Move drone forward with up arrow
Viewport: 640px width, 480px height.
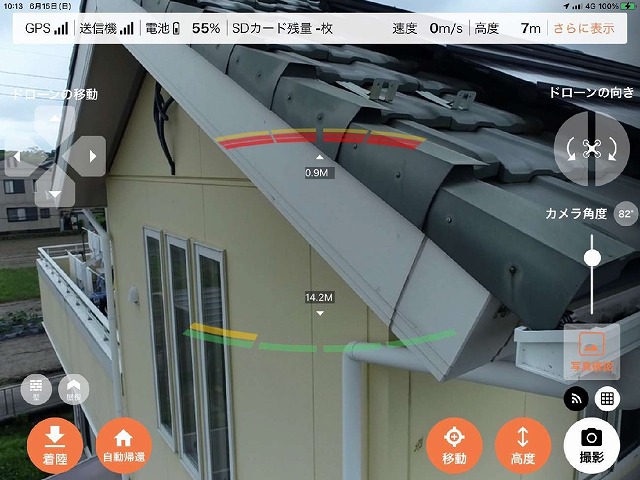54,122
